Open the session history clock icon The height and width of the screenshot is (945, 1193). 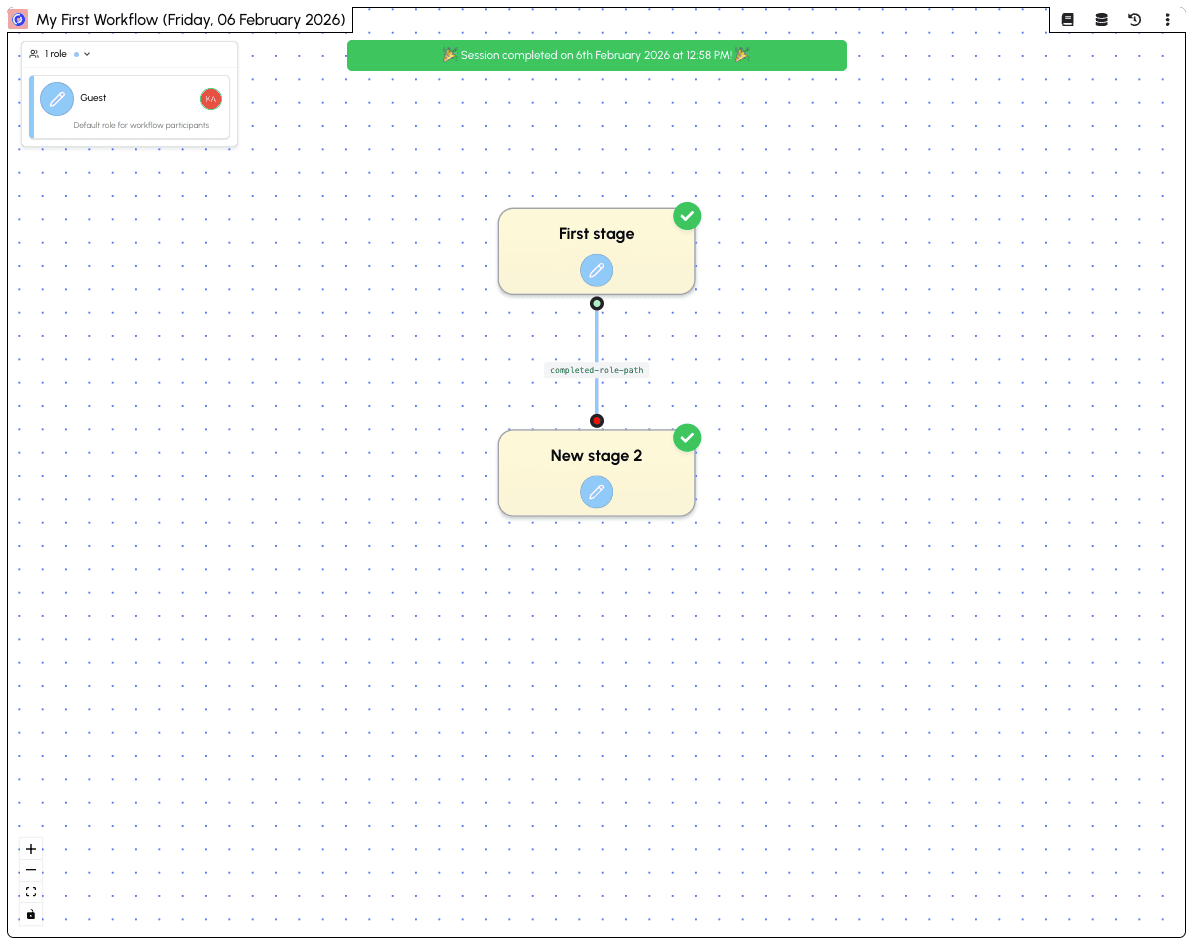[1134, 20]
